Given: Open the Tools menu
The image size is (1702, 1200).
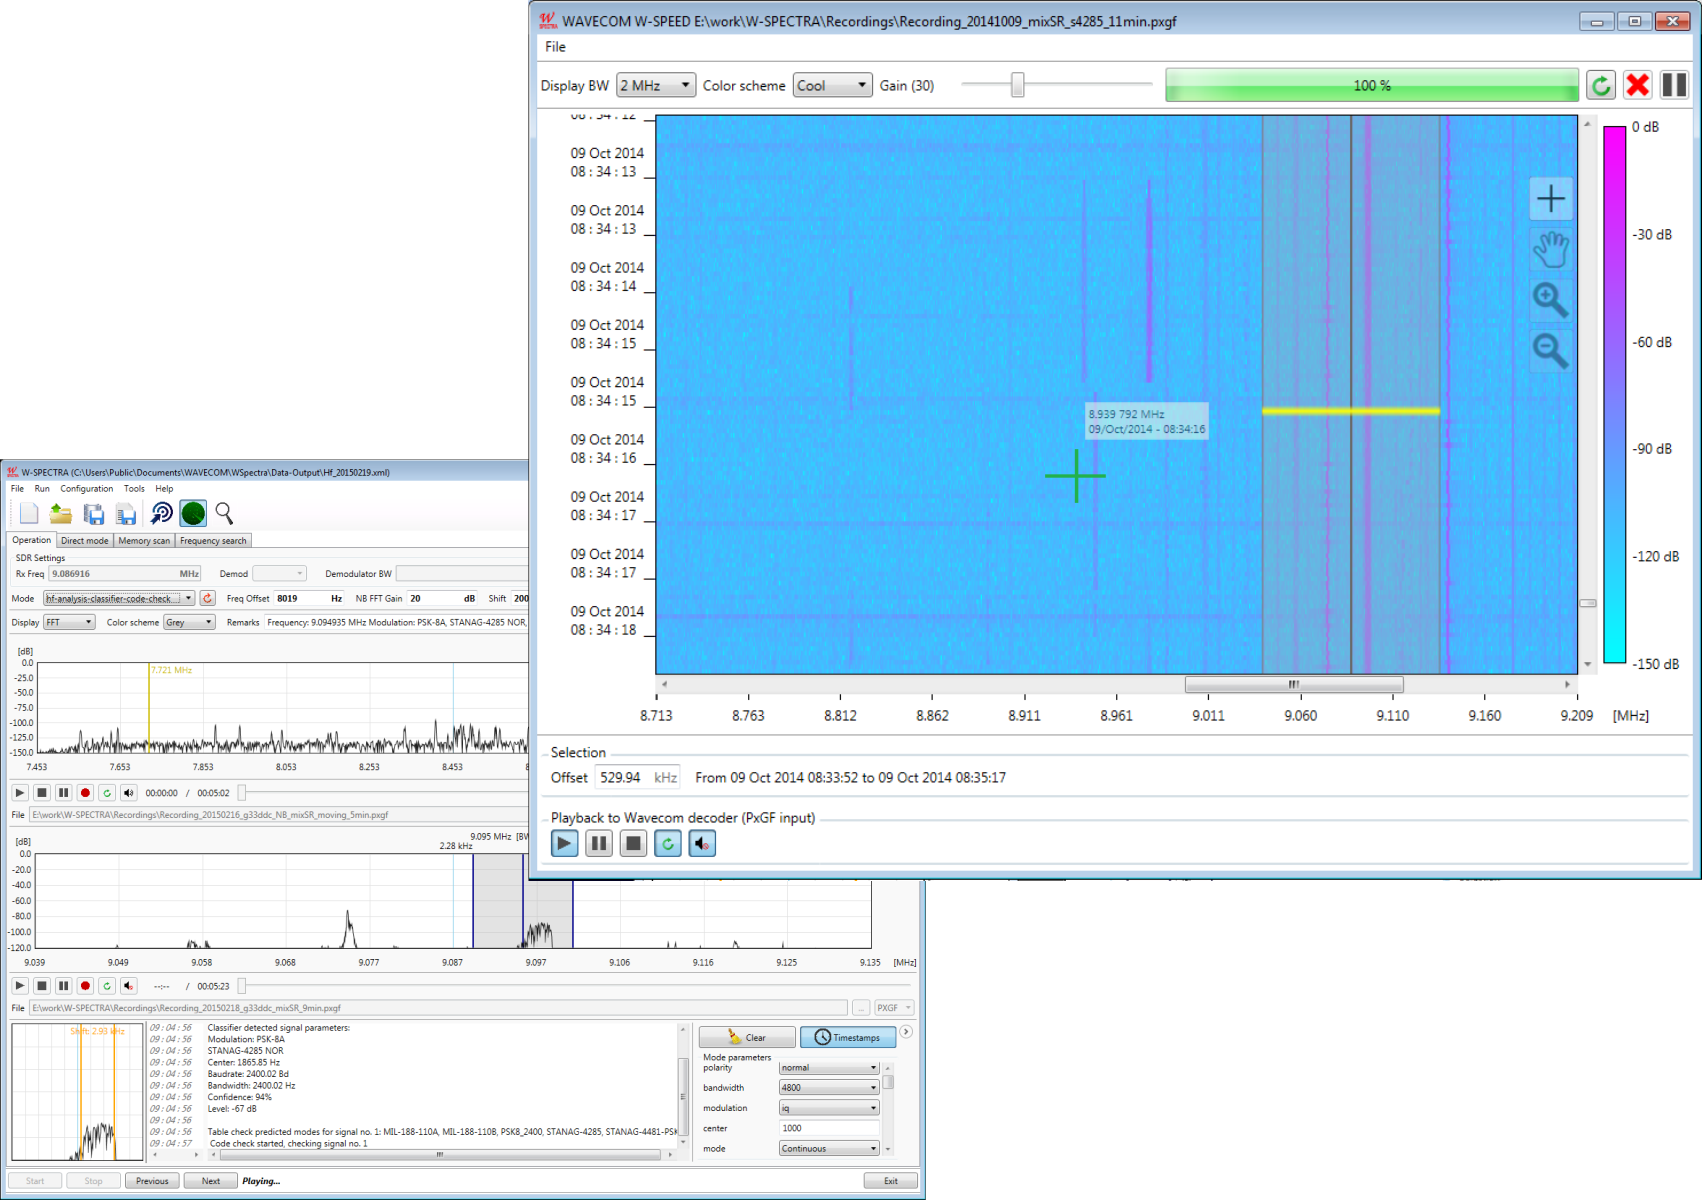Looking at the screenshot, I should (135, 489).
